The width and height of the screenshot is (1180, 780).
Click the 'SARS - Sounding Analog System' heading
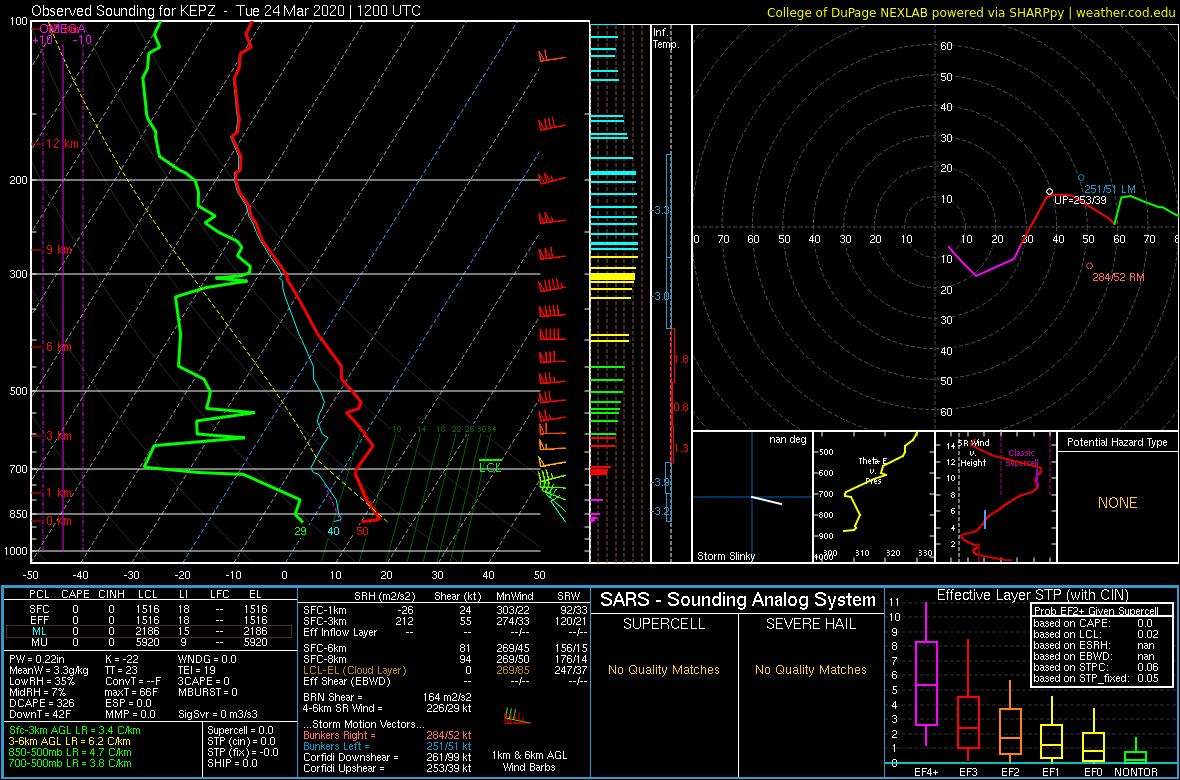pyautogui.click(x=738, y=600)
